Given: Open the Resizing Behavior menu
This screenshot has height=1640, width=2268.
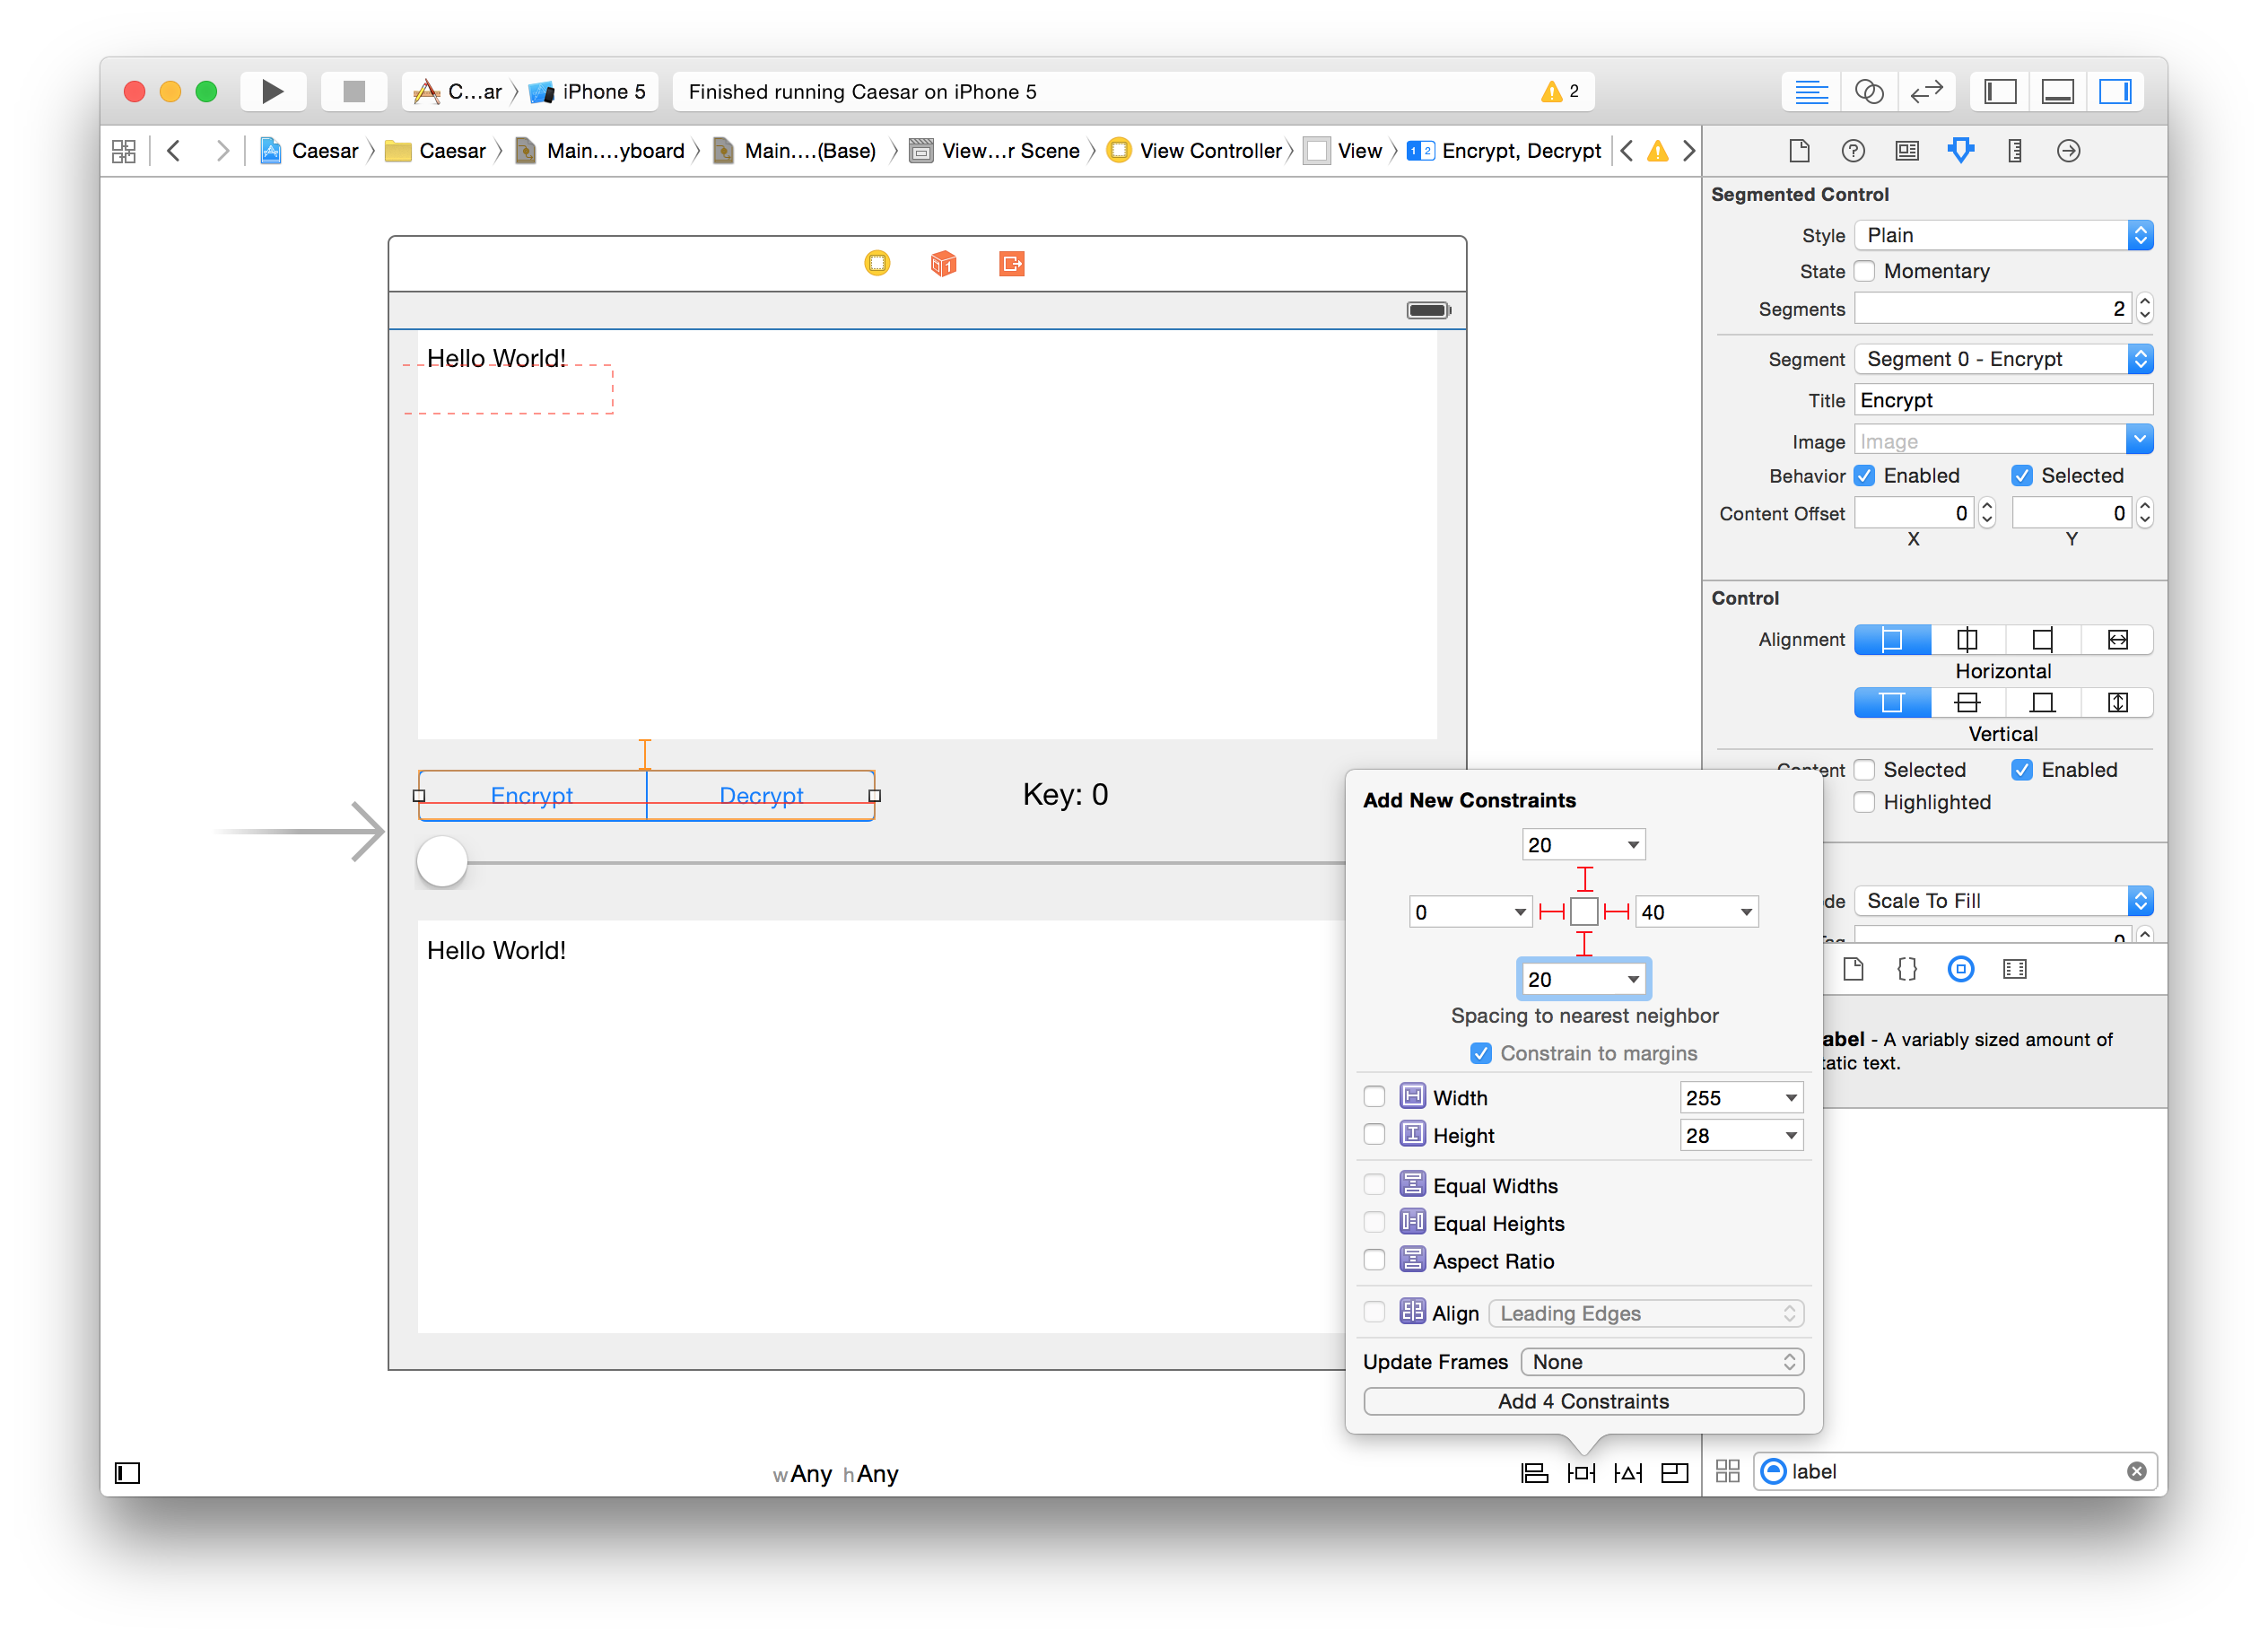Looking at the screenshot, I should coord(1674,1473).
